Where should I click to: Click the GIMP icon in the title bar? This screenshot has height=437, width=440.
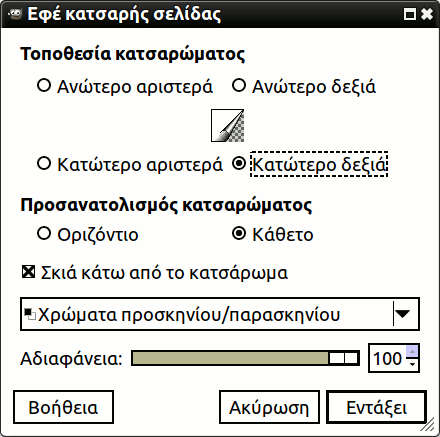(14, 14)
